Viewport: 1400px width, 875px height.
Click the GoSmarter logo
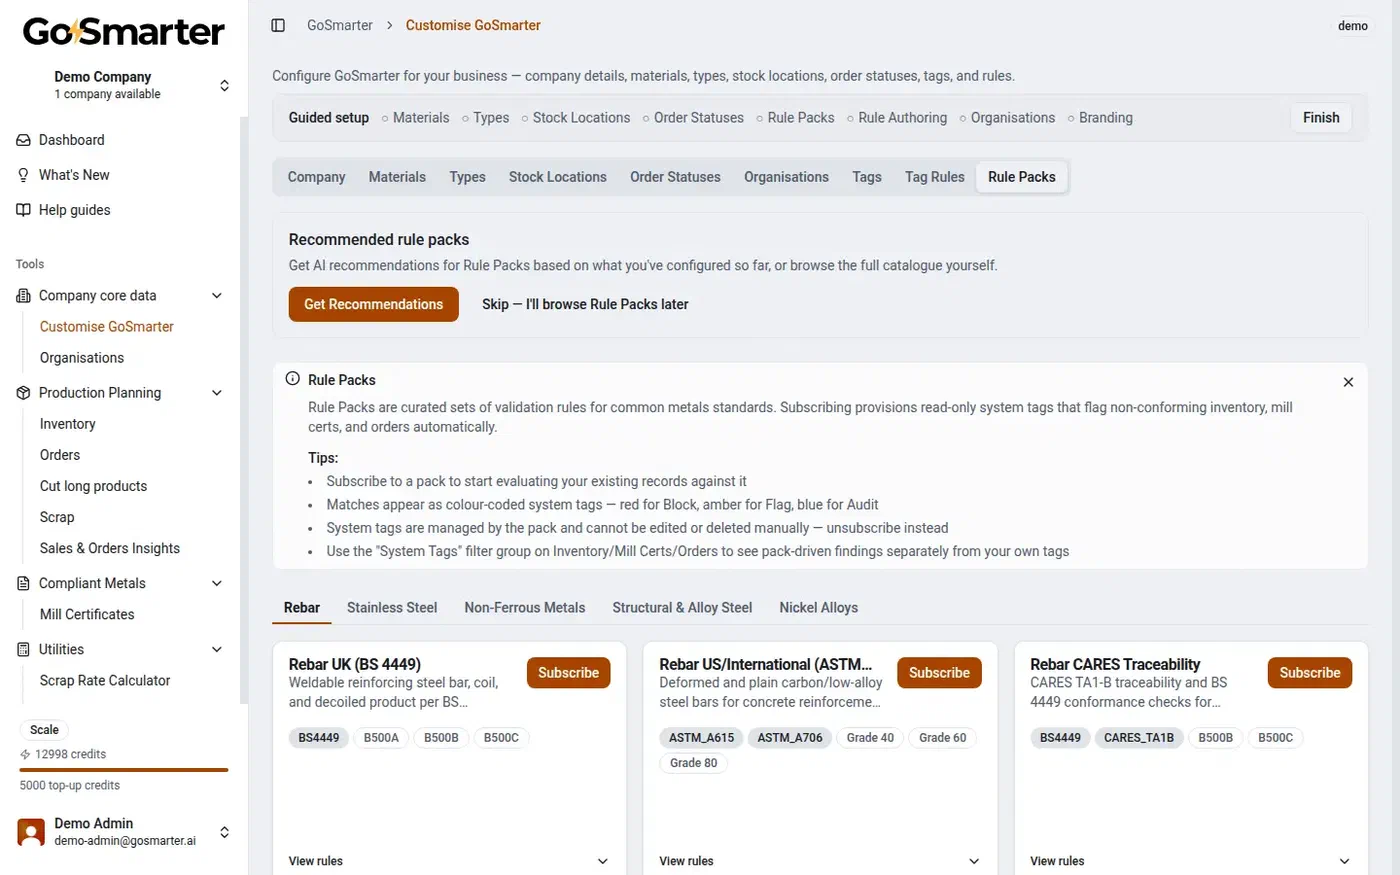point(123,32)
